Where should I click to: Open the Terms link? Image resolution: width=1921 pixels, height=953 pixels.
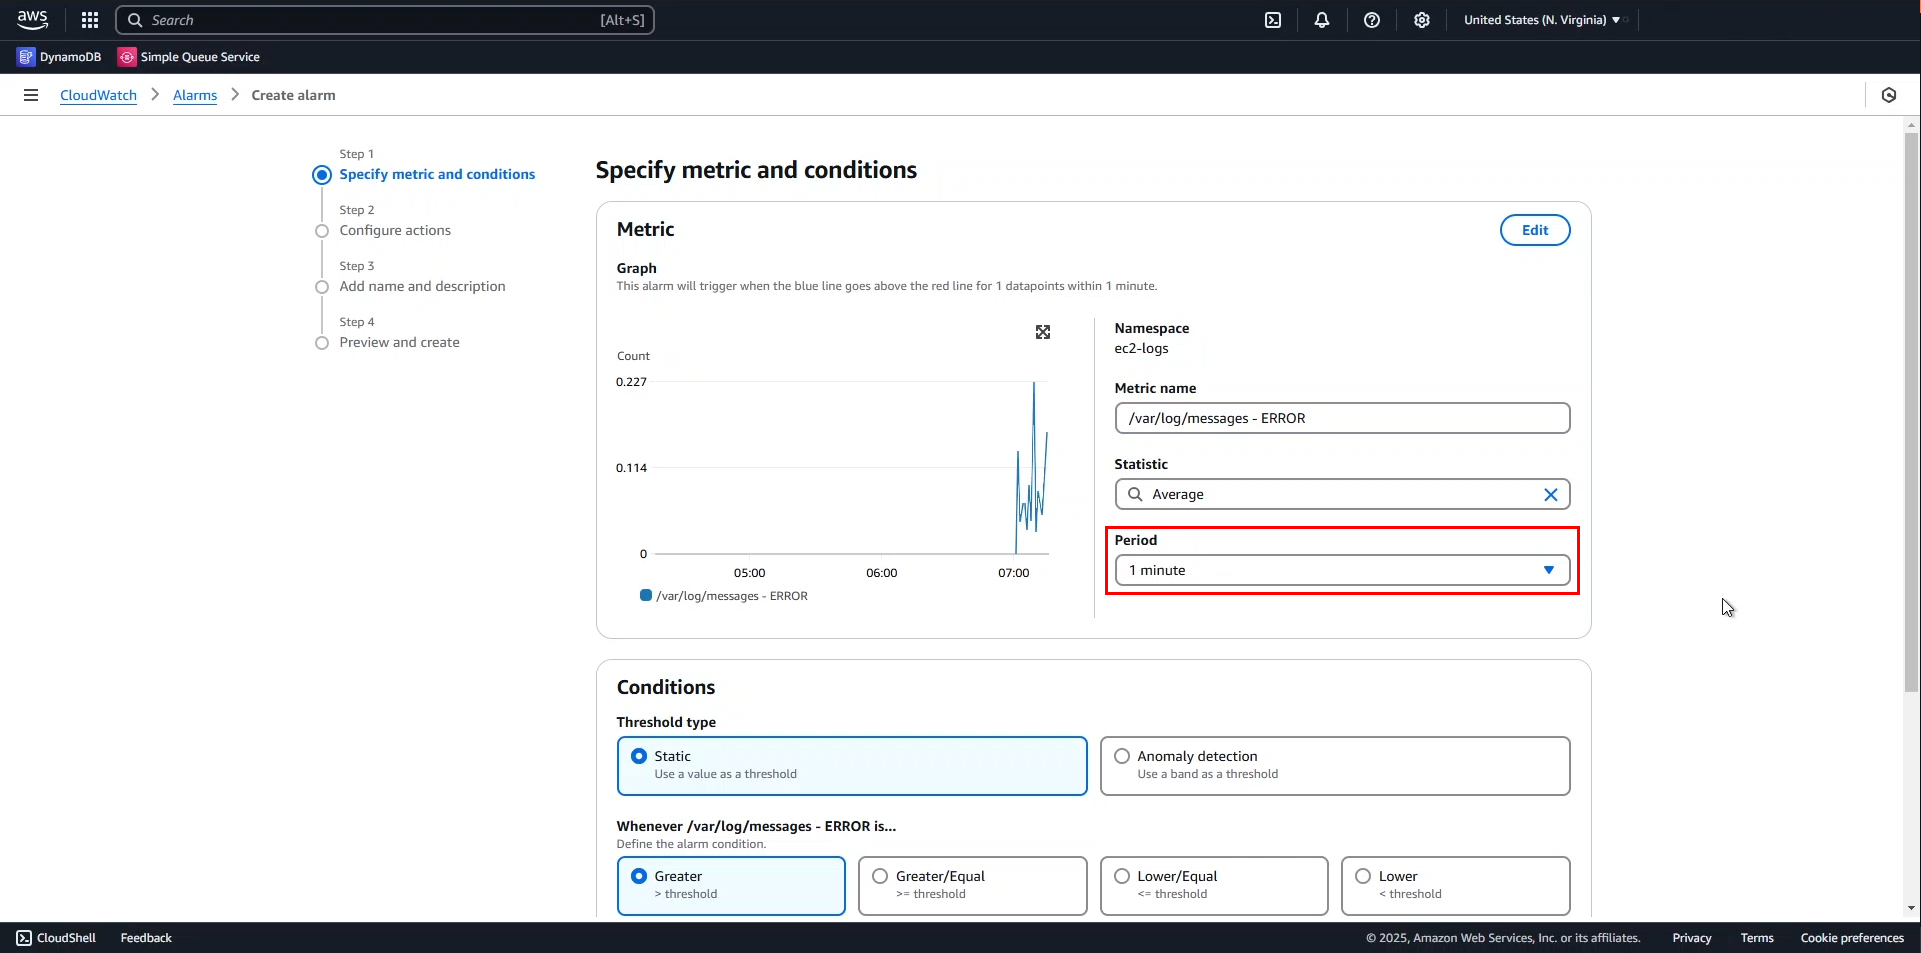[x=1757, y=938]
